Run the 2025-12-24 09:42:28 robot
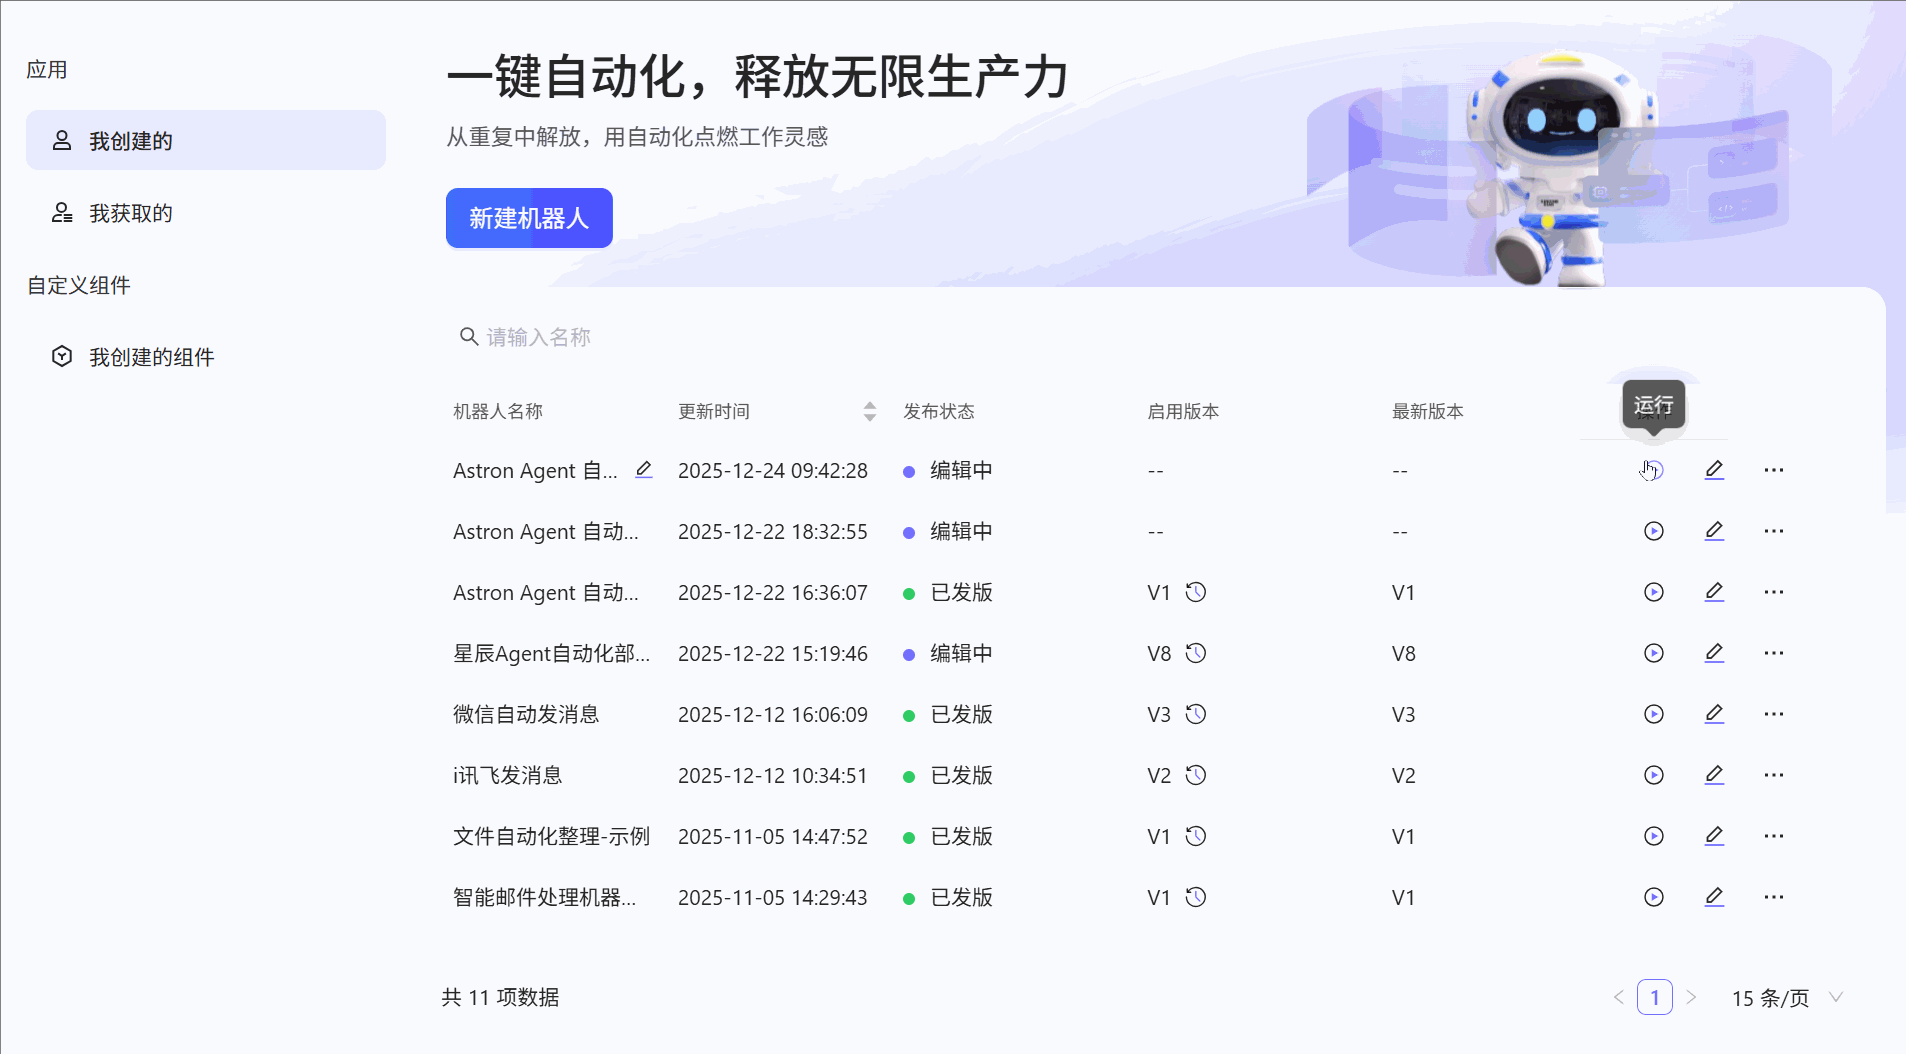This screenshot has height=1054, width=1906. (x=1654, y=470)
